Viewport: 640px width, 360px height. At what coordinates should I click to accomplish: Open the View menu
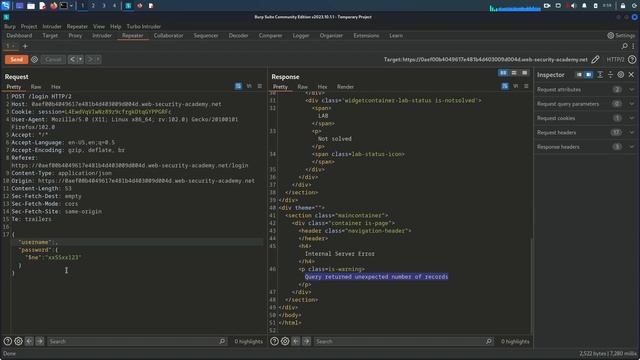(99, 26)
